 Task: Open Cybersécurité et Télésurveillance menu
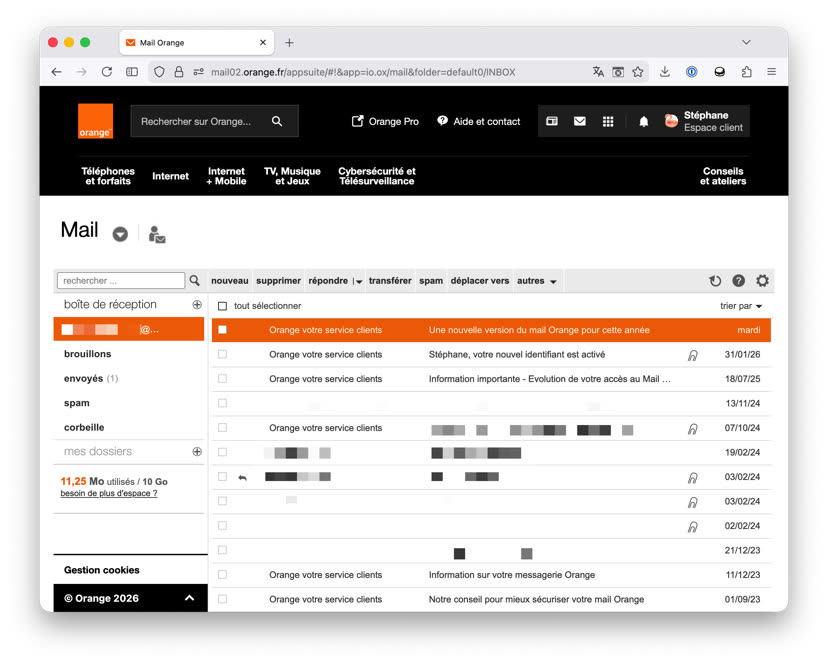[x=377, y=176]
